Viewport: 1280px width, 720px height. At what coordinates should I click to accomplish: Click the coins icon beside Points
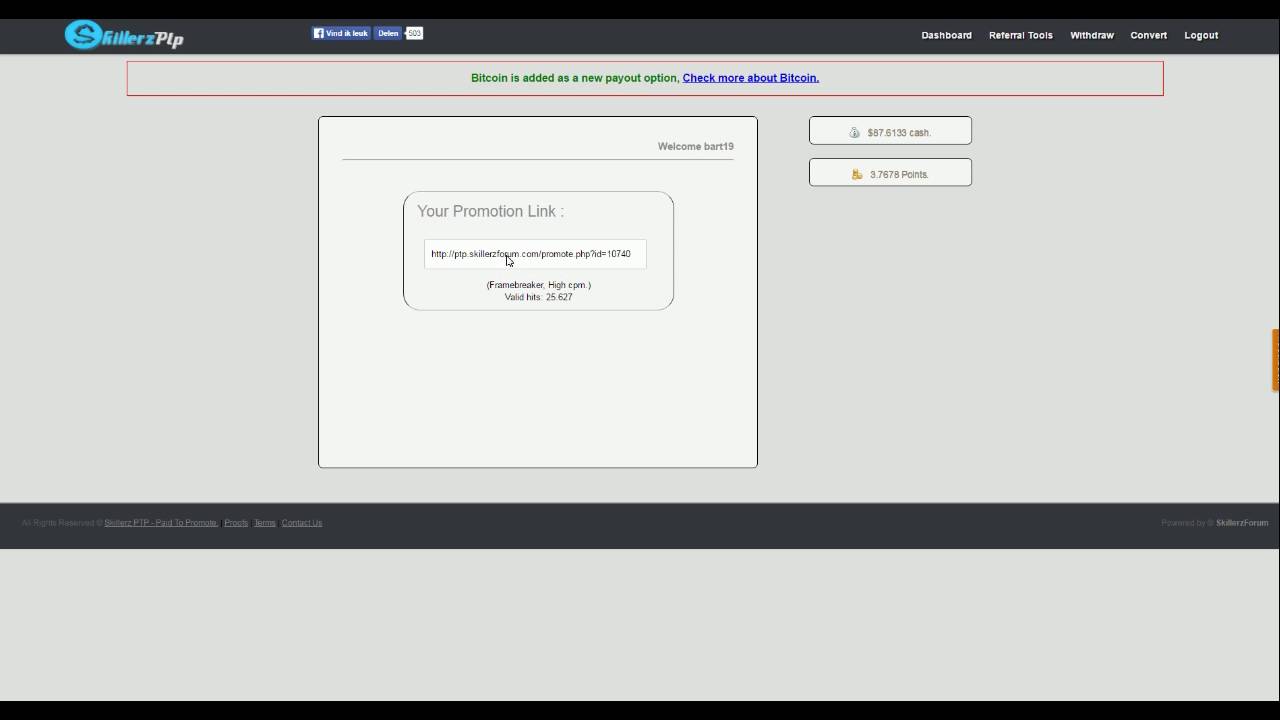pyautogui.click(x=857, y=174)
